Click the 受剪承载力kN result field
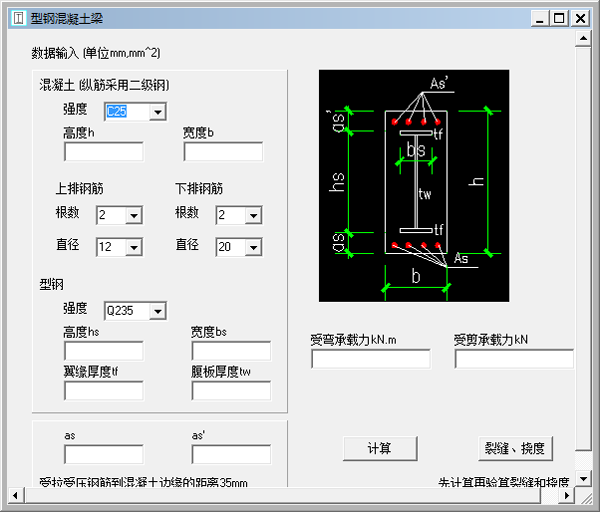This screenshot has height=512, width=600. (514, 359)
